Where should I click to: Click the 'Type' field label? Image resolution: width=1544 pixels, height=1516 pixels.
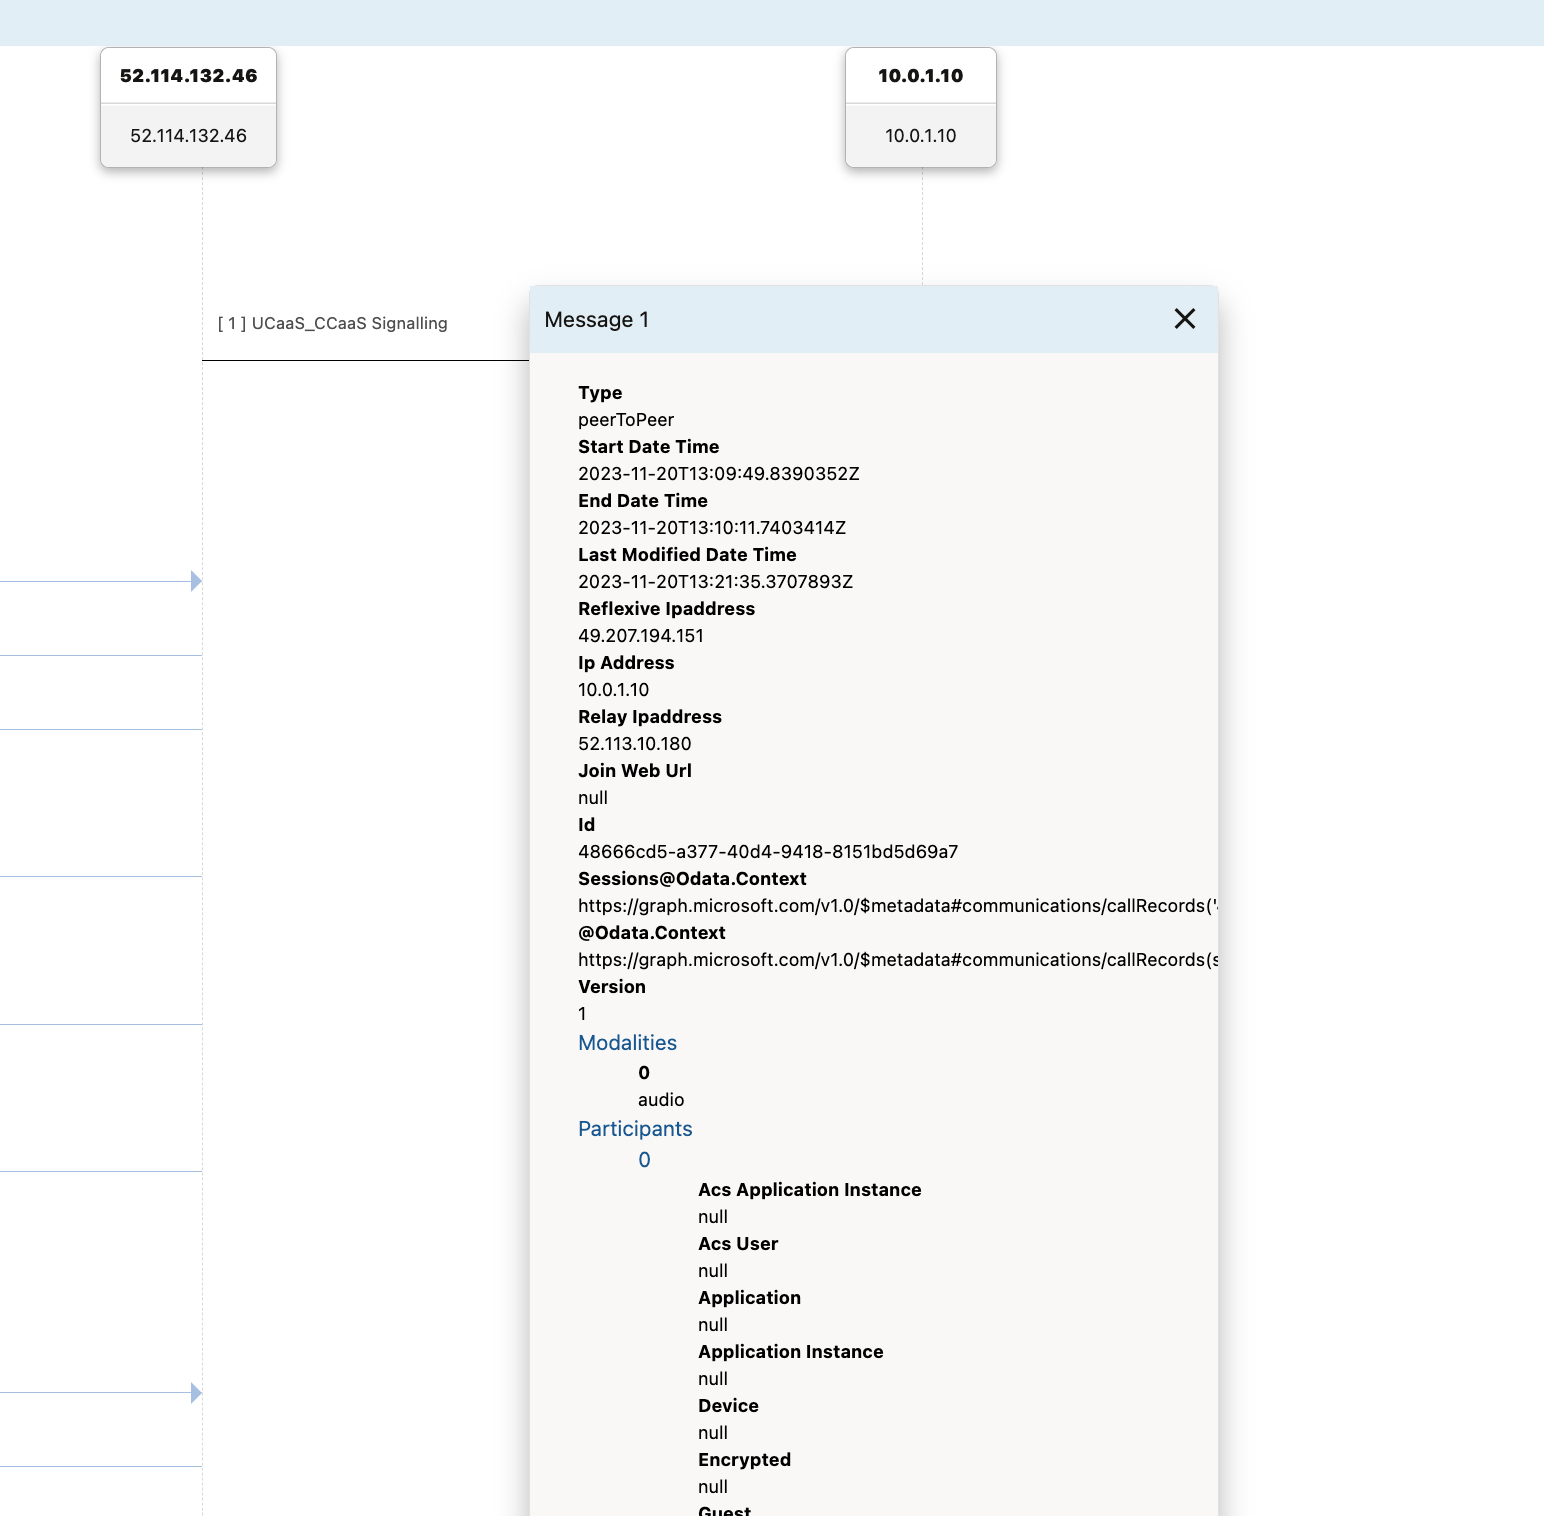[x=600, y=393]
